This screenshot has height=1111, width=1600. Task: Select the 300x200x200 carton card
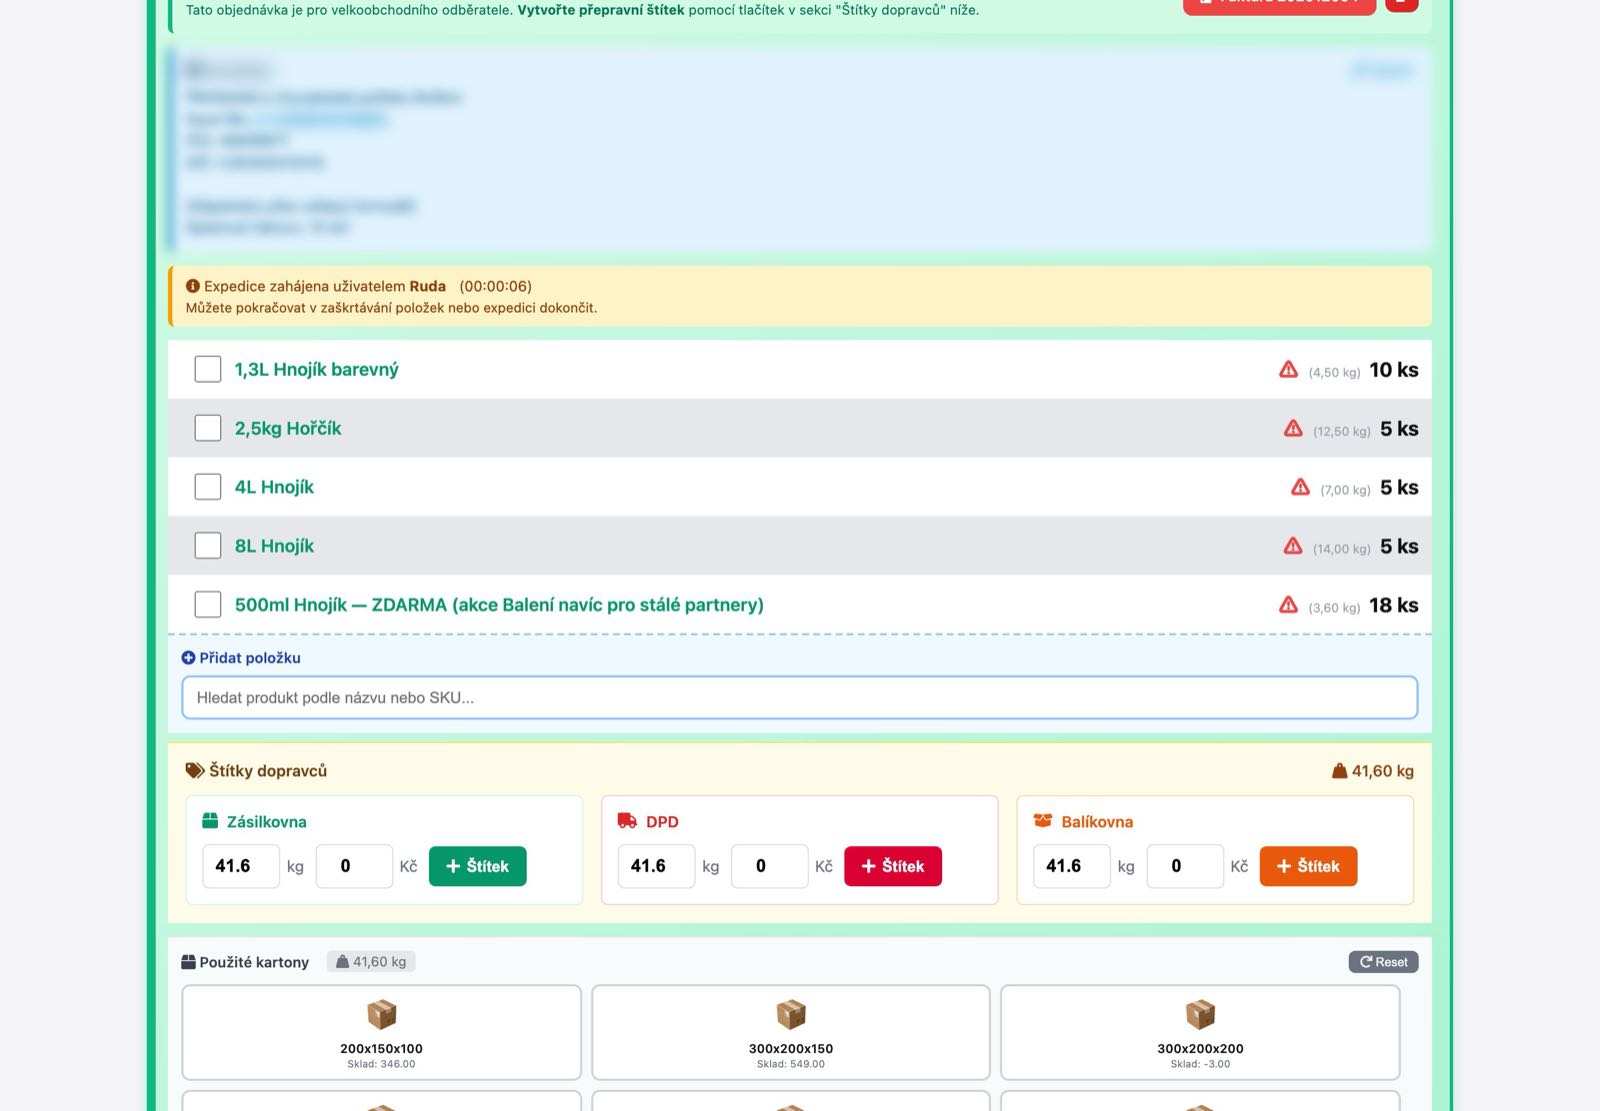click(1200, 1032)
